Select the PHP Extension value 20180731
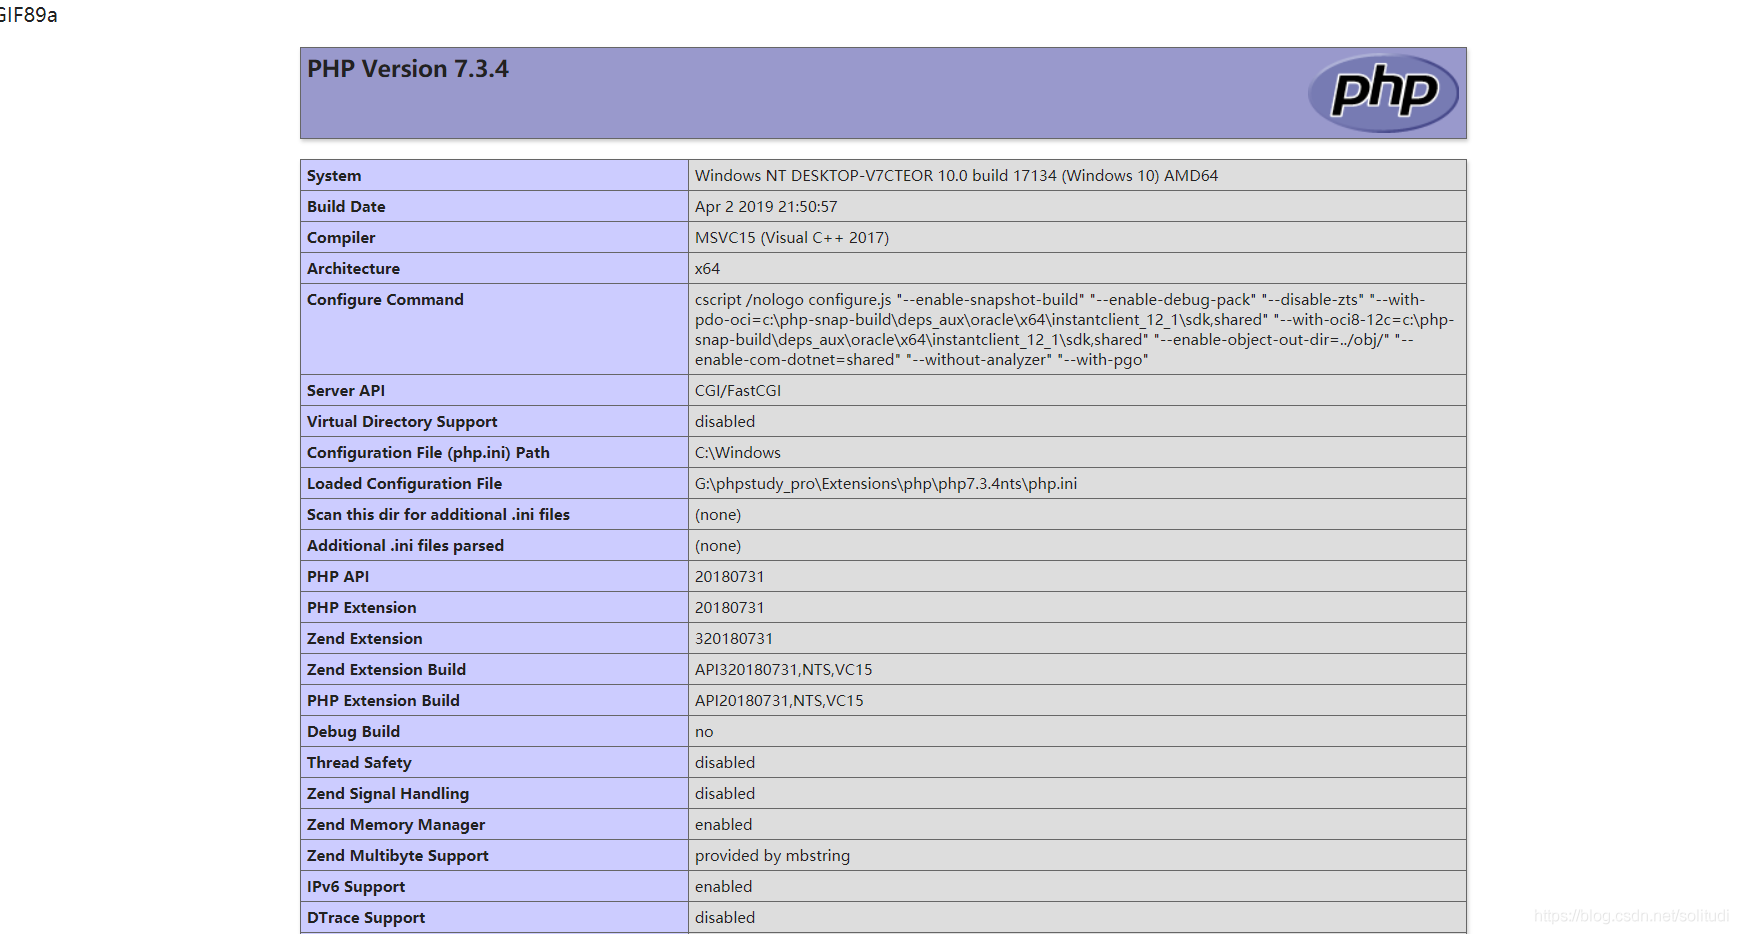Image resolution: width=1738 pixels, height=934 pixels. coord(730,608)
